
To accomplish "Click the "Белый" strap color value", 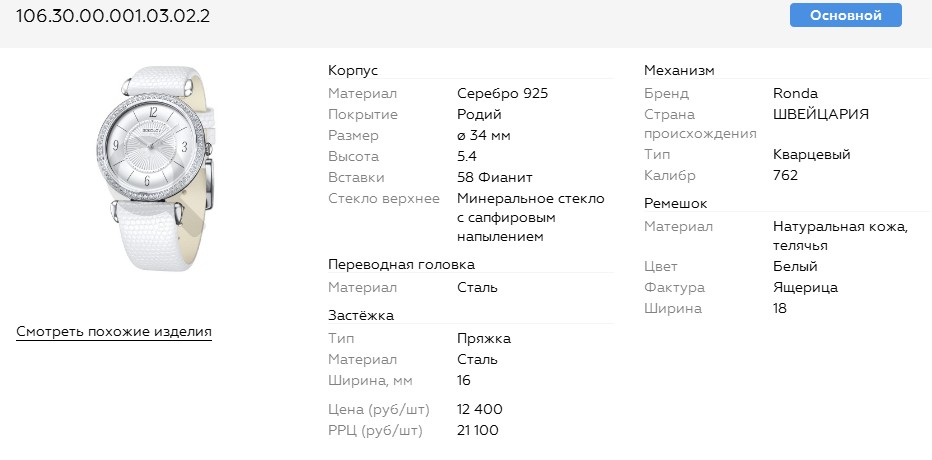I will 795,266.
